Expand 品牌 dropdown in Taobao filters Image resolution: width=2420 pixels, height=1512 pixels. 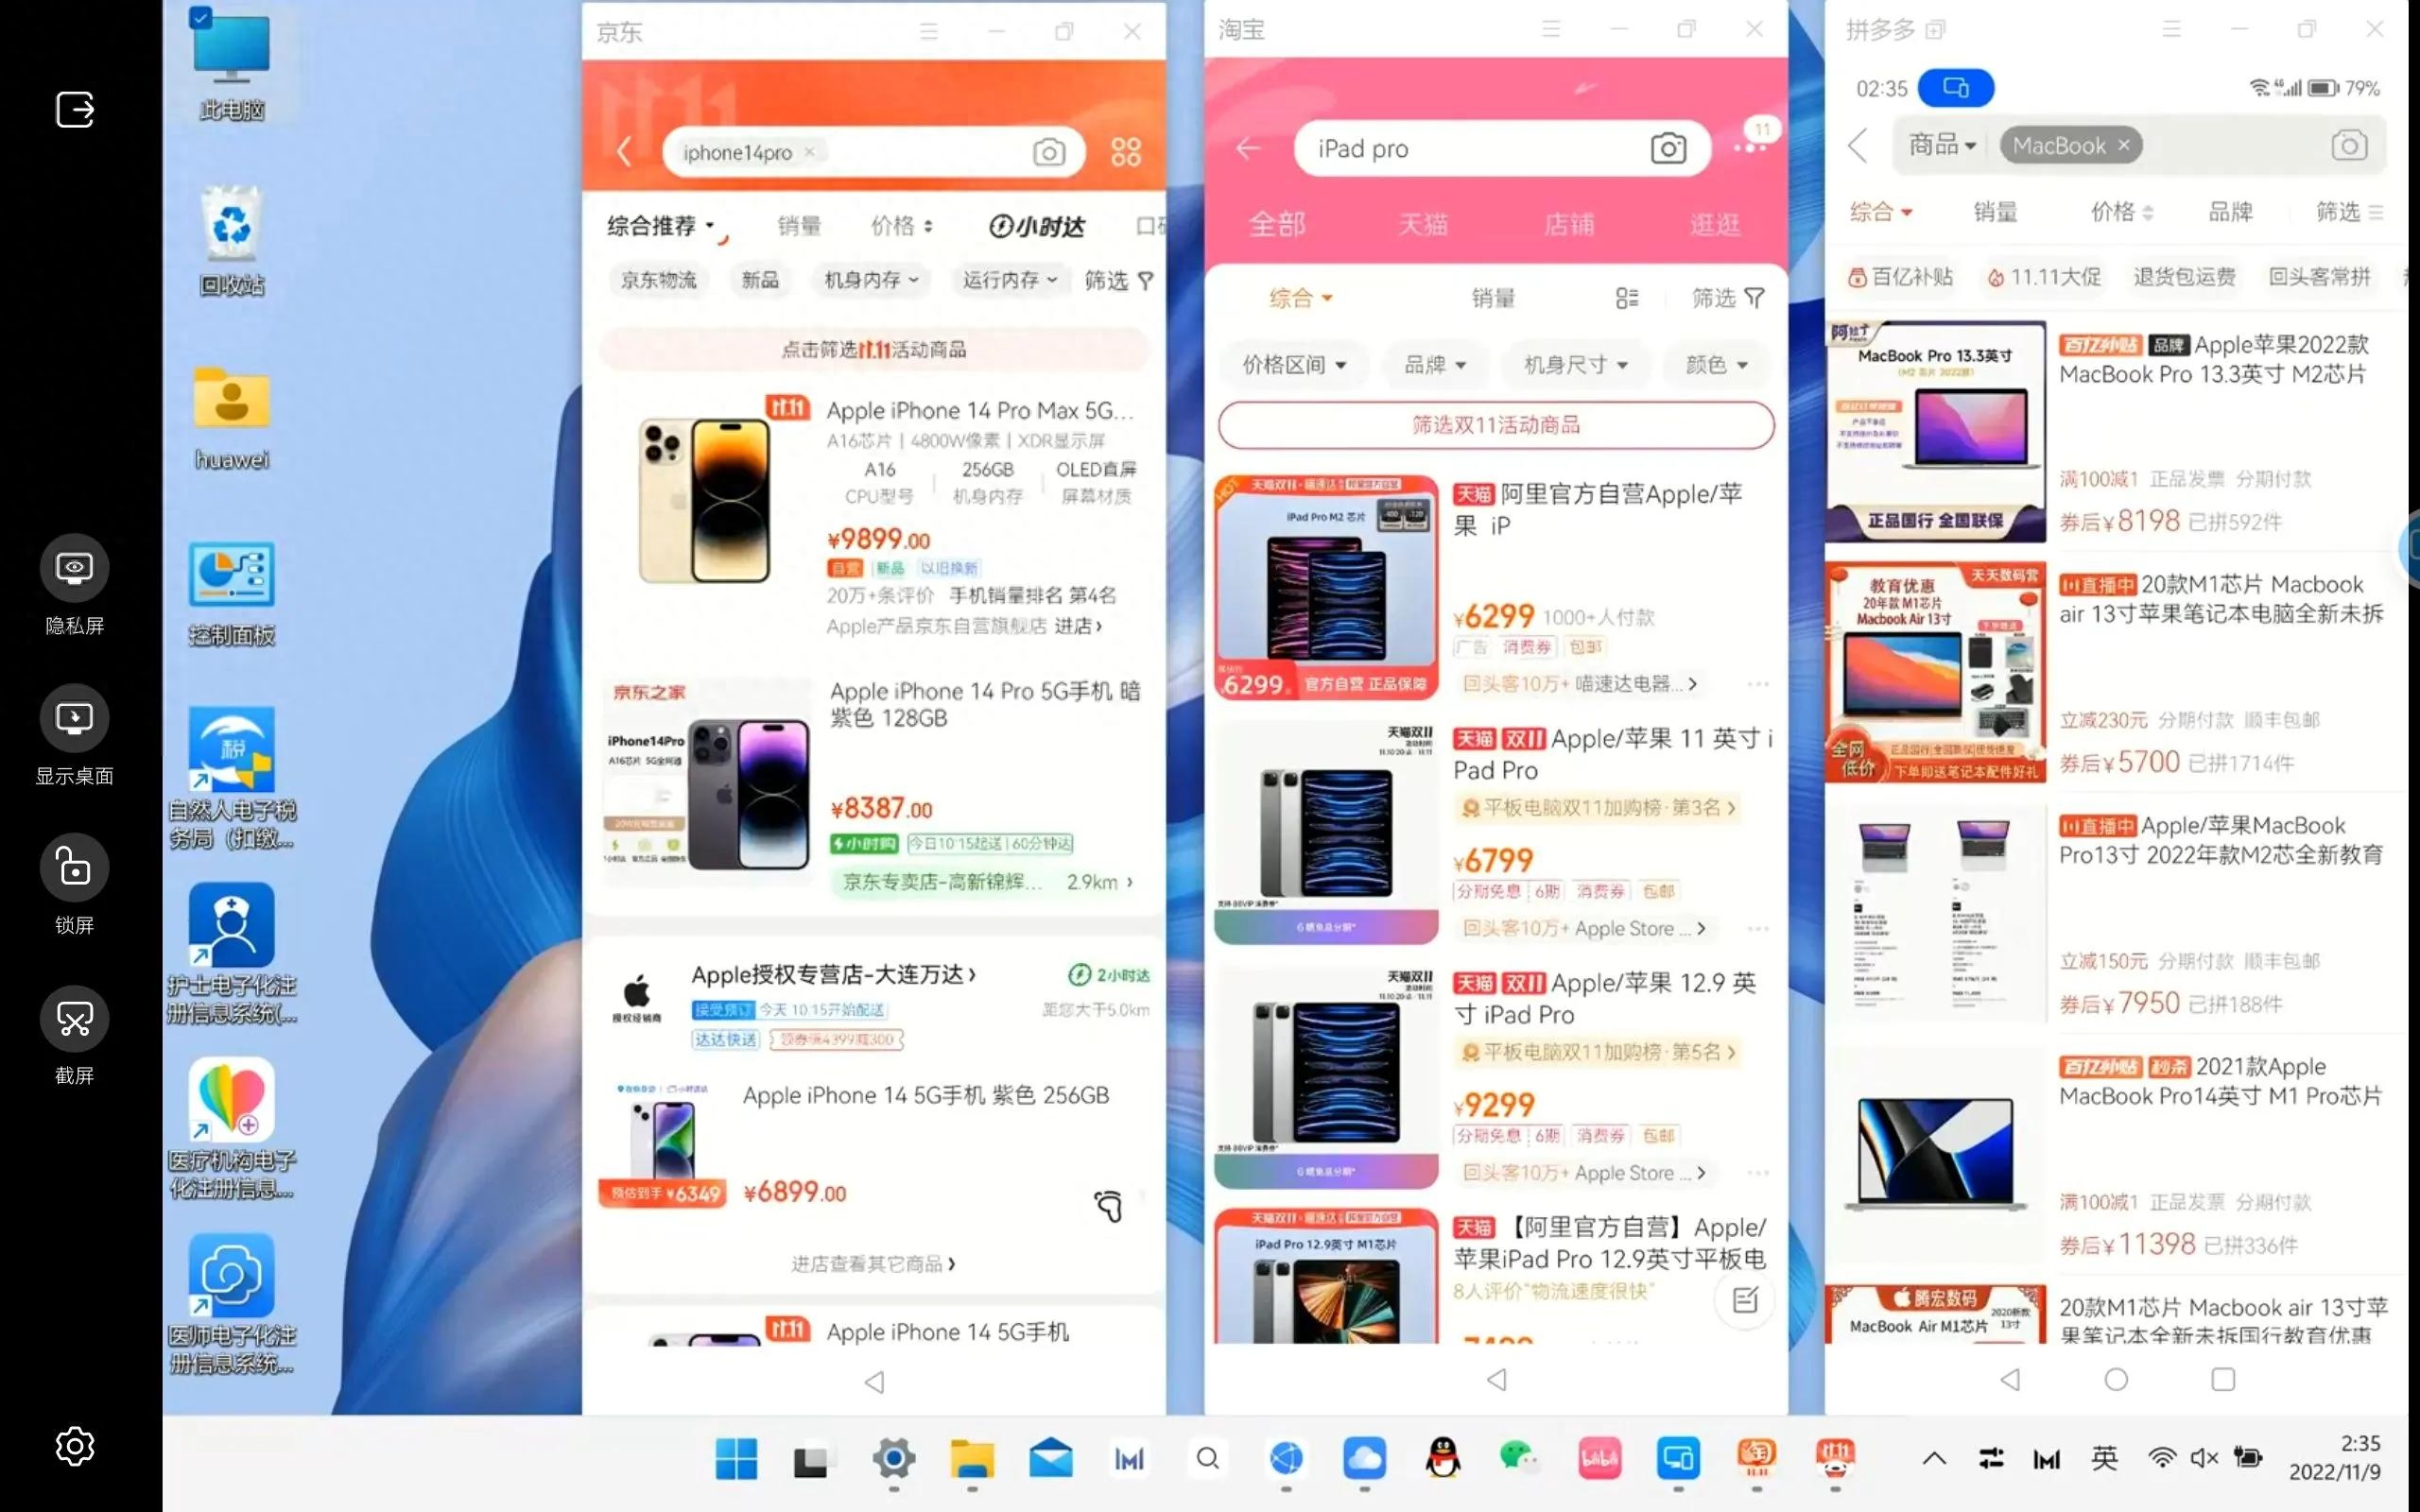pos(1430,362)
